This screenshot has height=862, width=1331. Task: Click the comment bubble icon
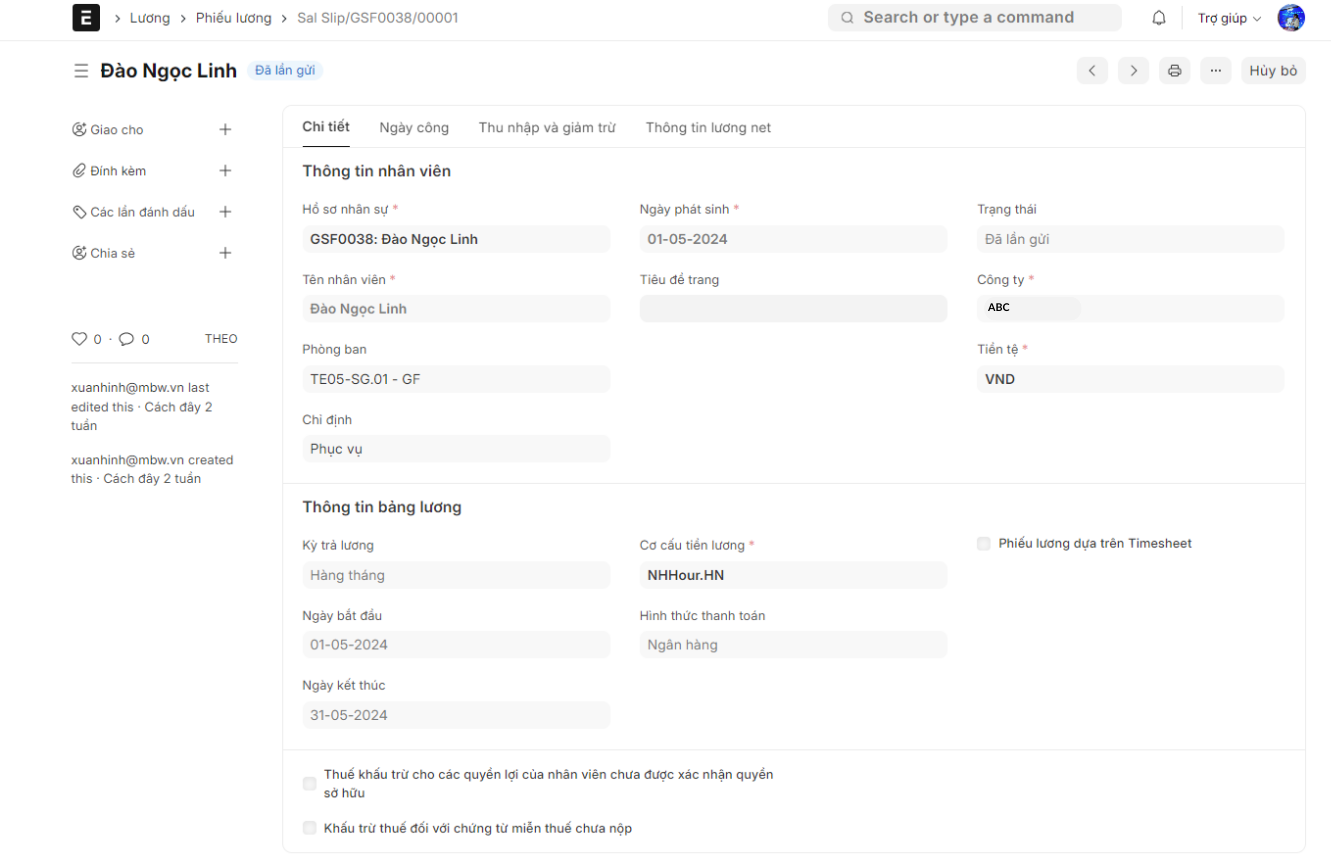click(x=127, y=339)
